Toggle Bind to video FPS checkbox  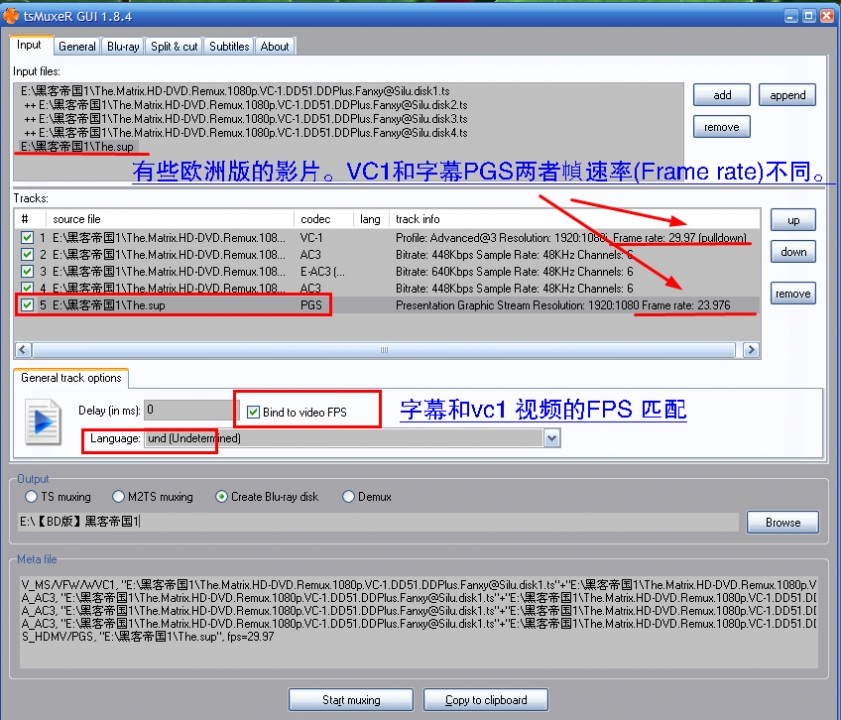253,412
